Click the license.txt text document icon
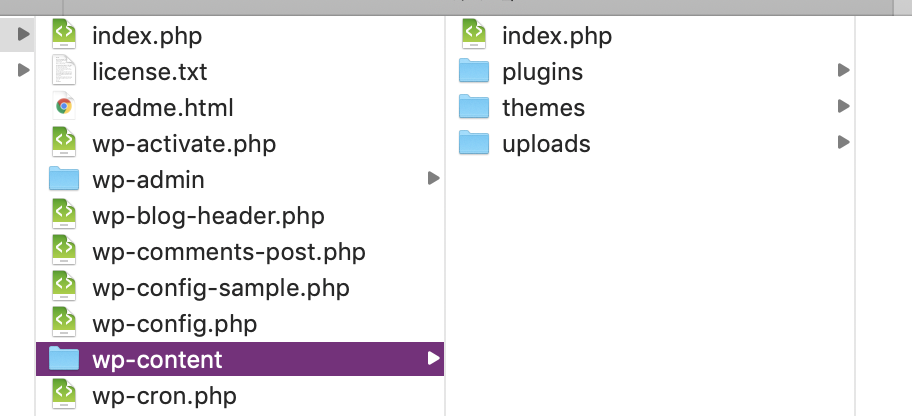912x416 pixels. tap(64, 71)
